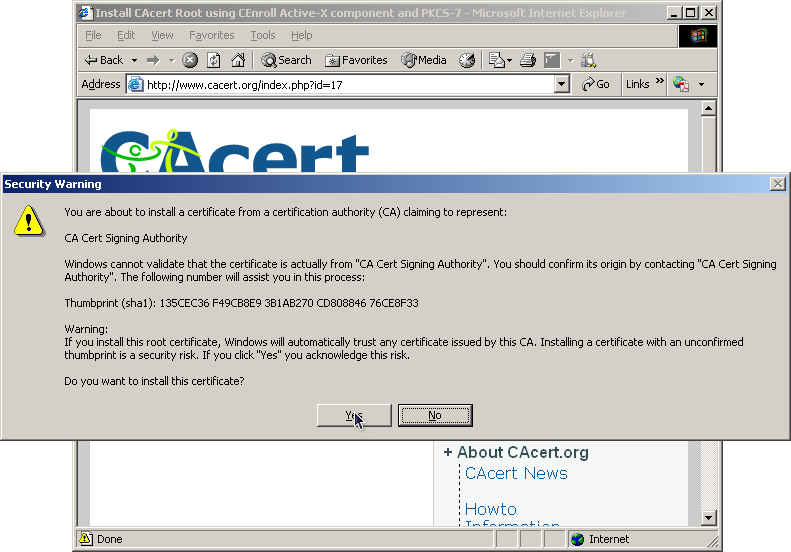Open the Back history dropdown arrow
Image resolution: width=791 pixels, height=552 pixels.
coord(134,61)
